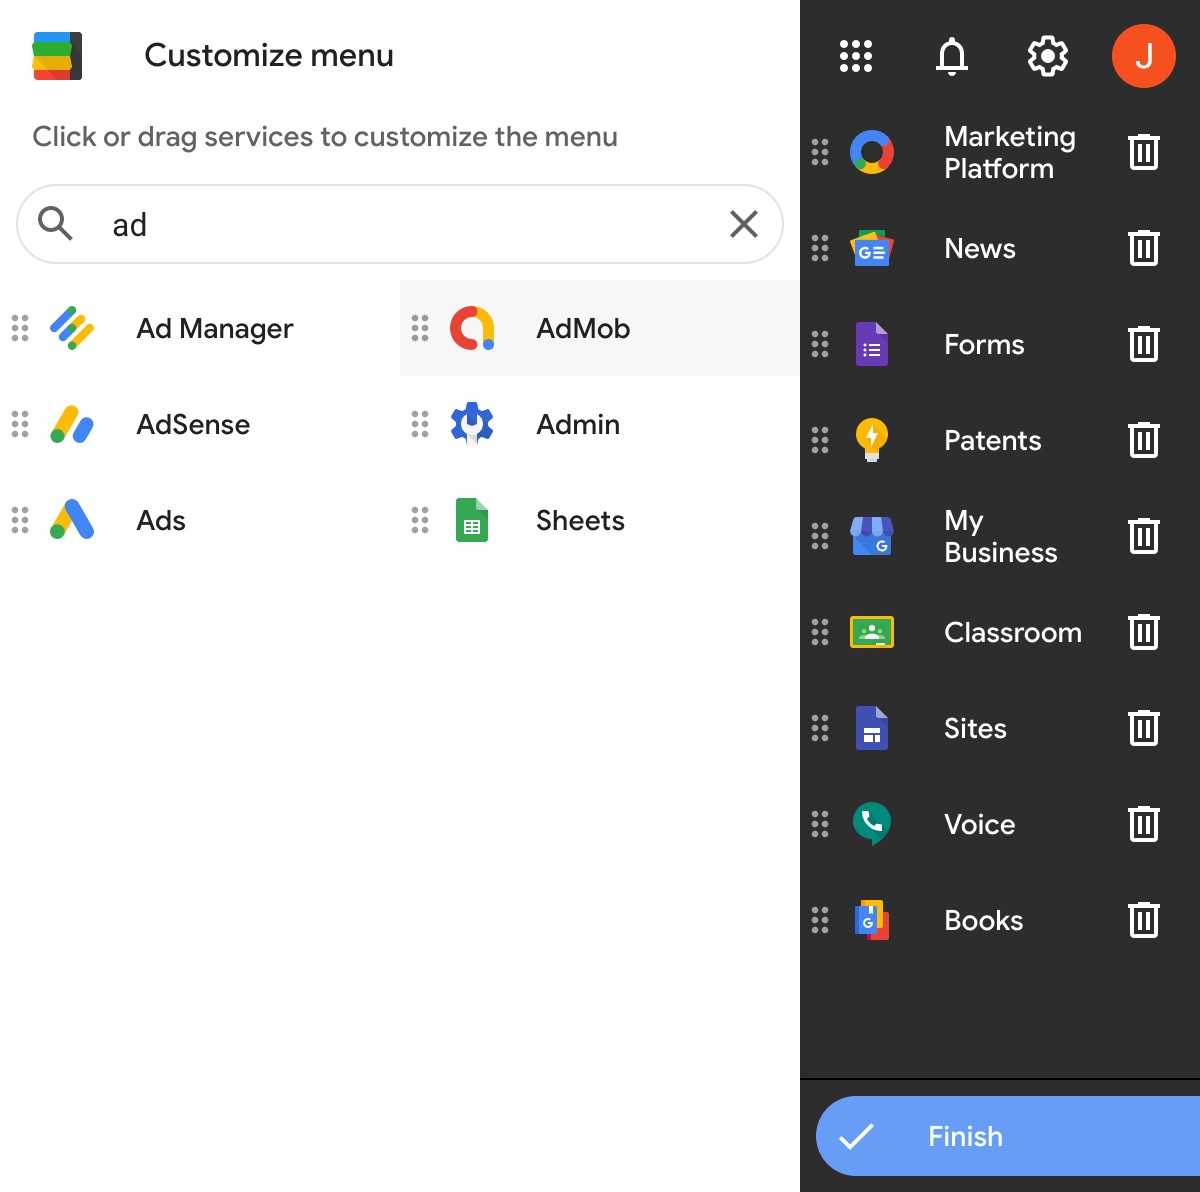
Task: Select the Google Ads service icon
Action: pyautogui.click(x=70, y=520)
